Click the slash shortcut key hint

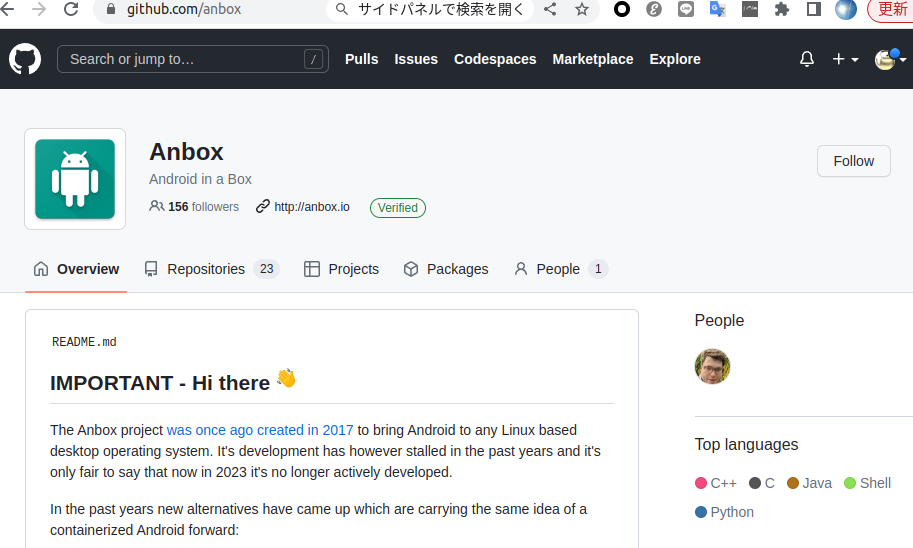[313, 59]
